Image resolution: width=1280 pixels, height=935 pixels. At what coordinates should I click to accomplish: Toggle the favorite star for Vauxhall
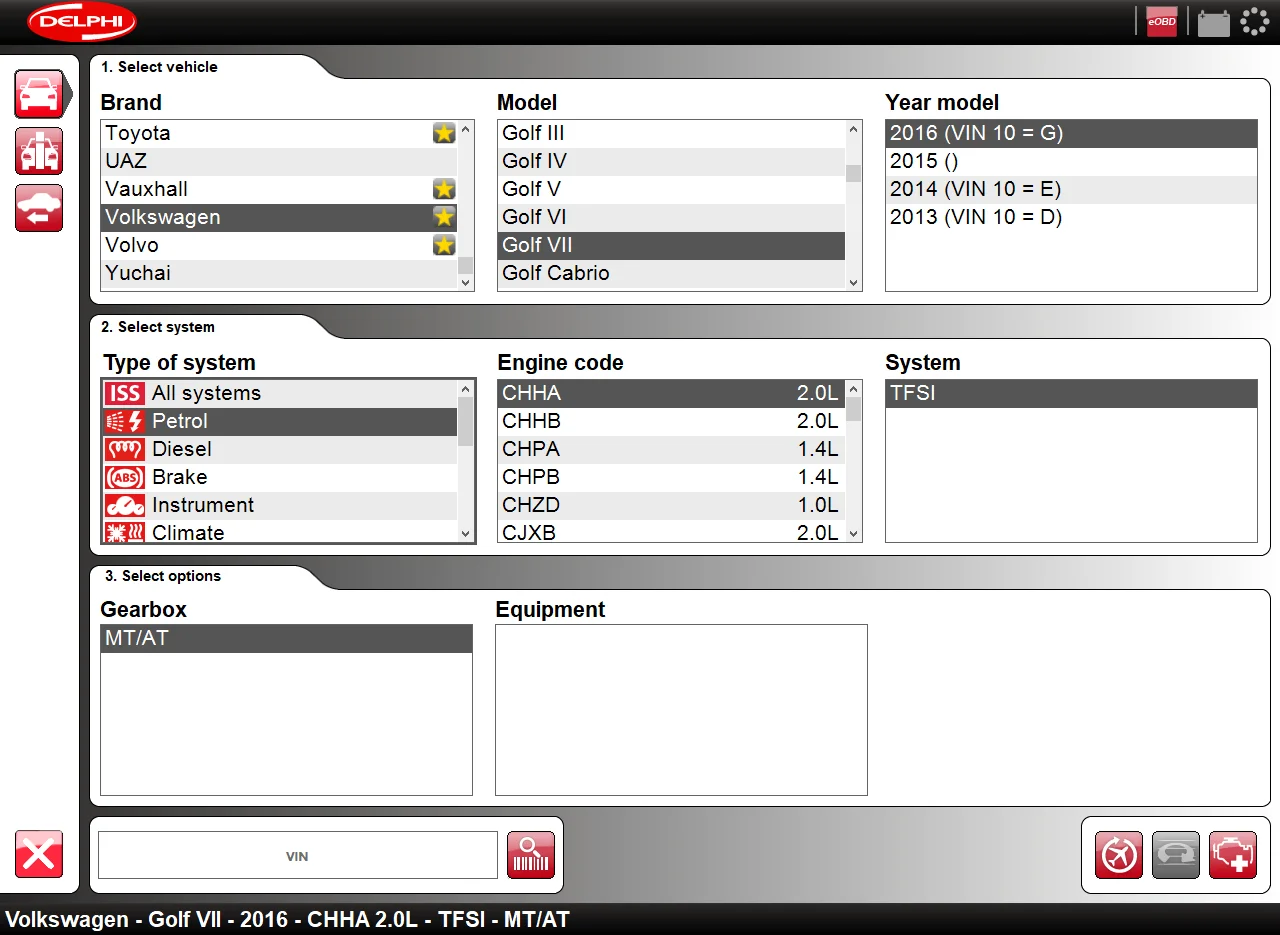coord(444,189)
